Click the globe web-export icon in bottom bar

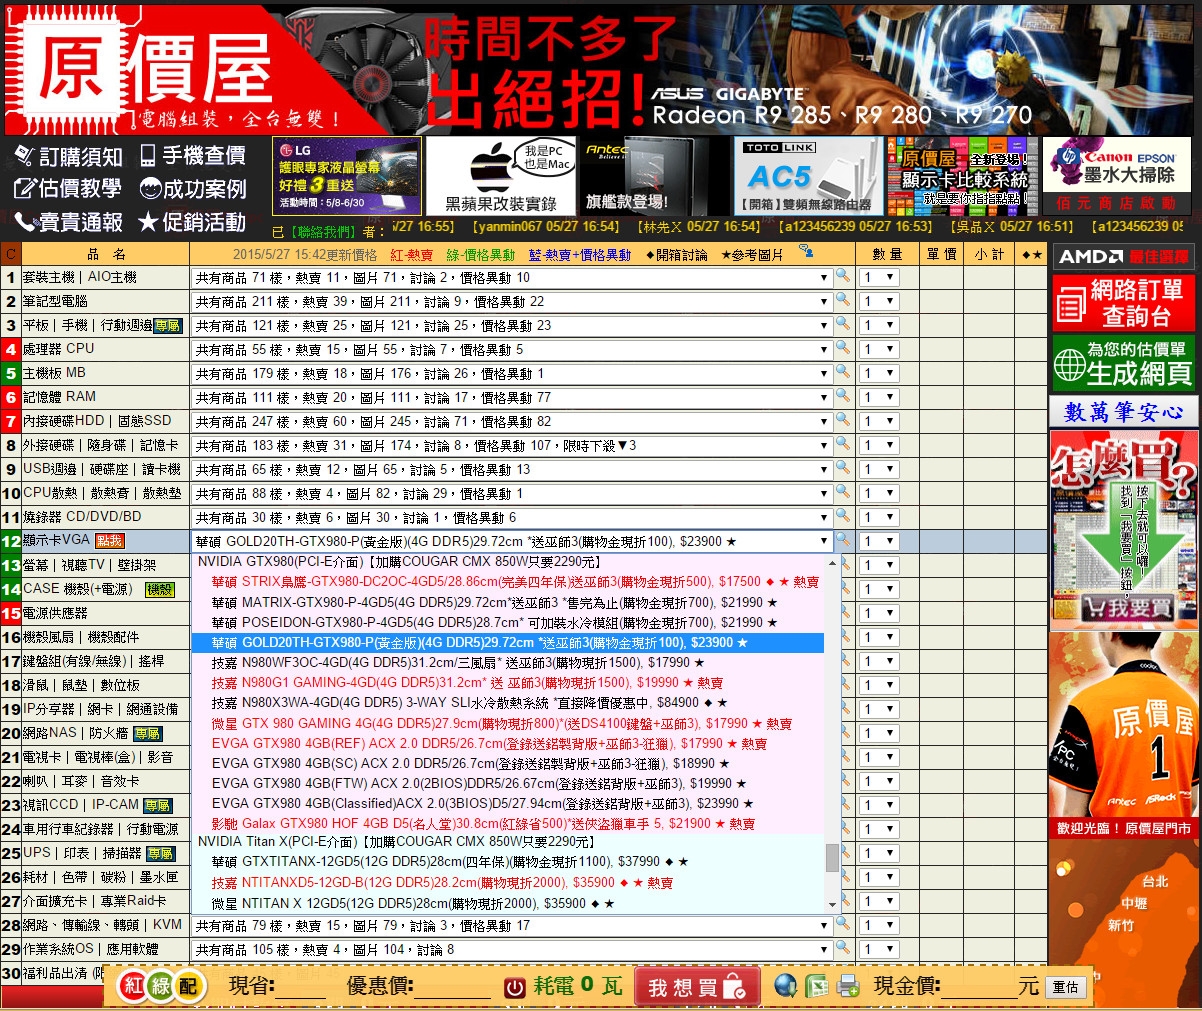coord(786,986)
